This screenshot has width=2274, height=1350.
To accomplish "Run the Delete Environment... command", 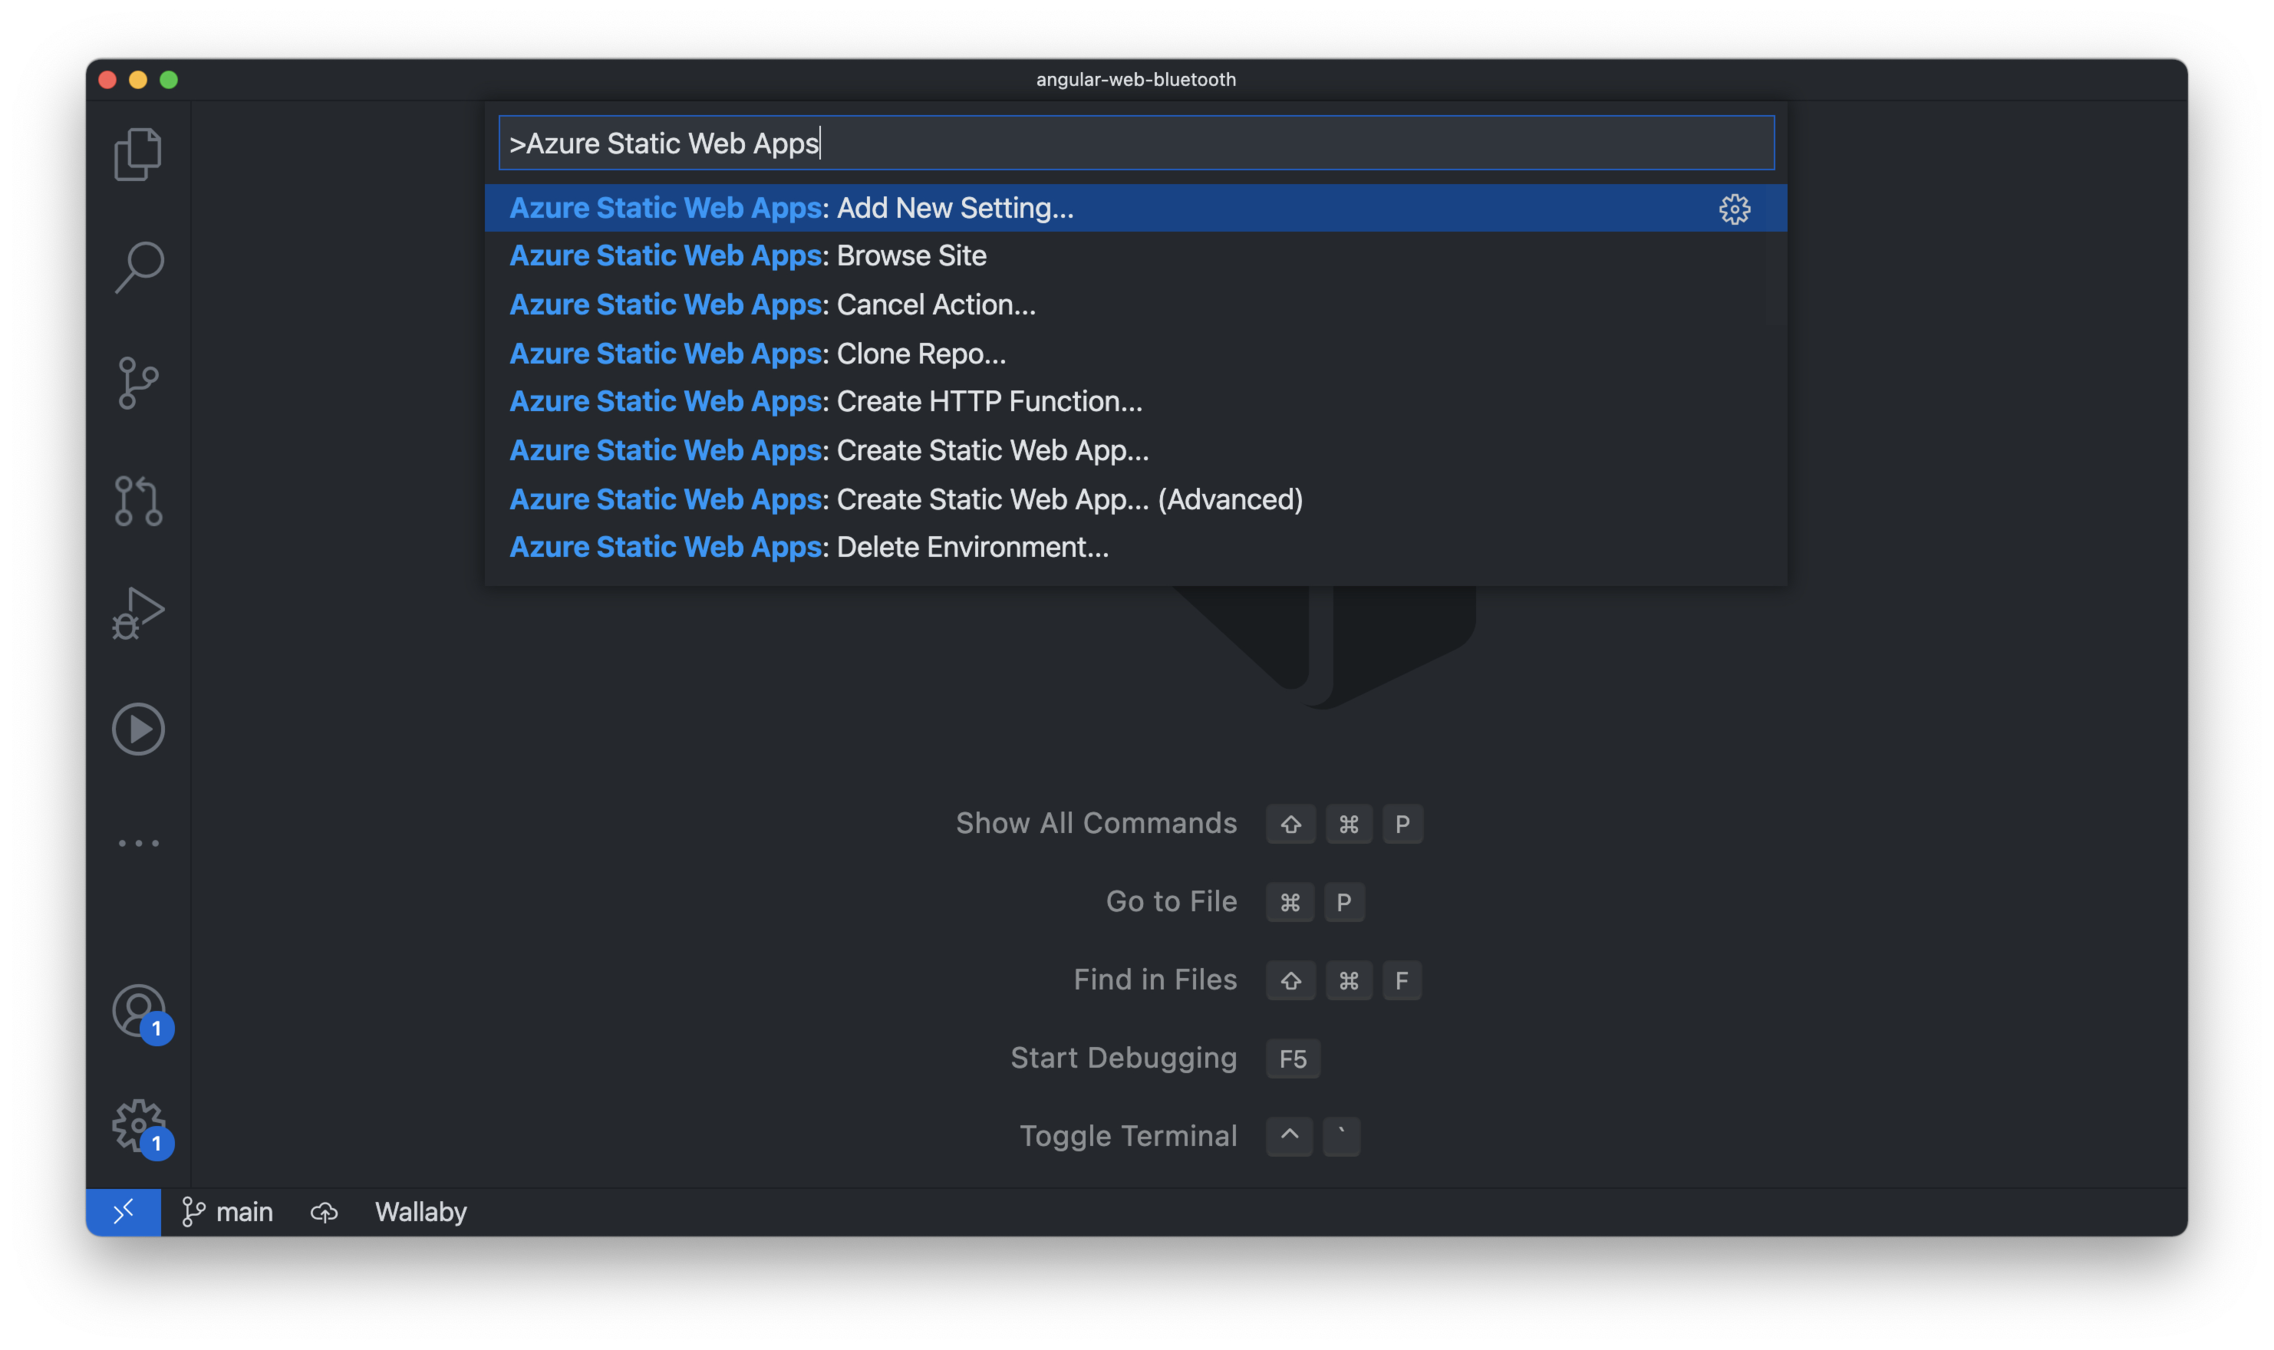I will [x=809, y=547].
